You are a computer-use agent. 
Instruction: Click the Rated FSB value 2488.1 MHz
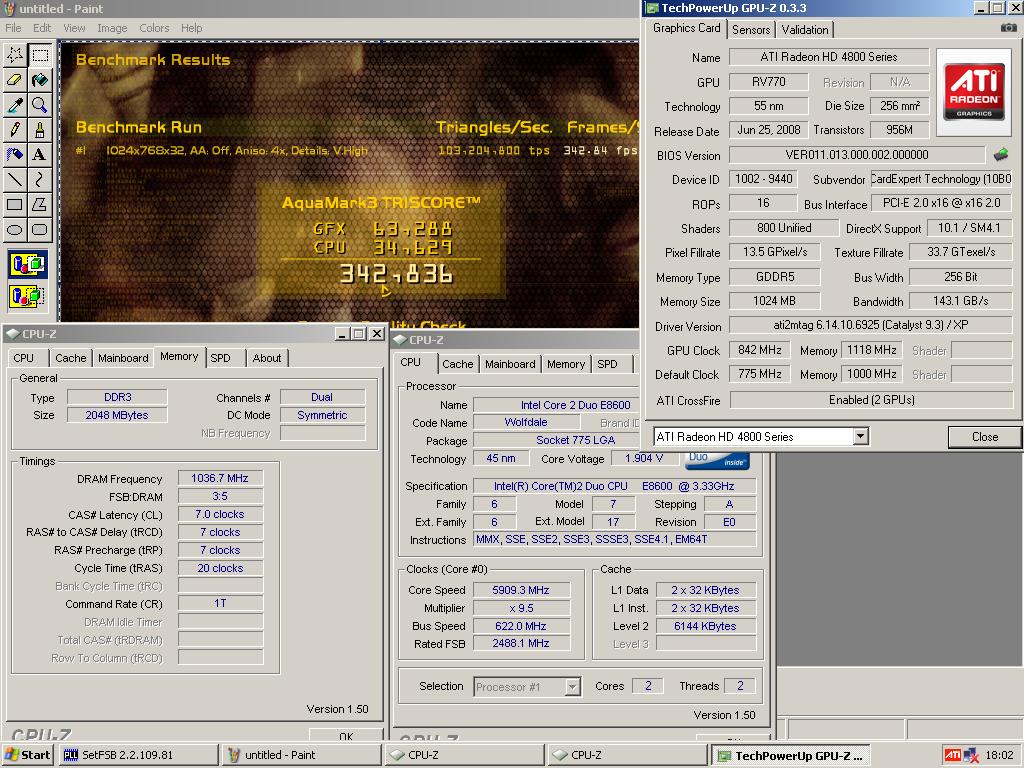pyautogui.click(x=520, y=643)
